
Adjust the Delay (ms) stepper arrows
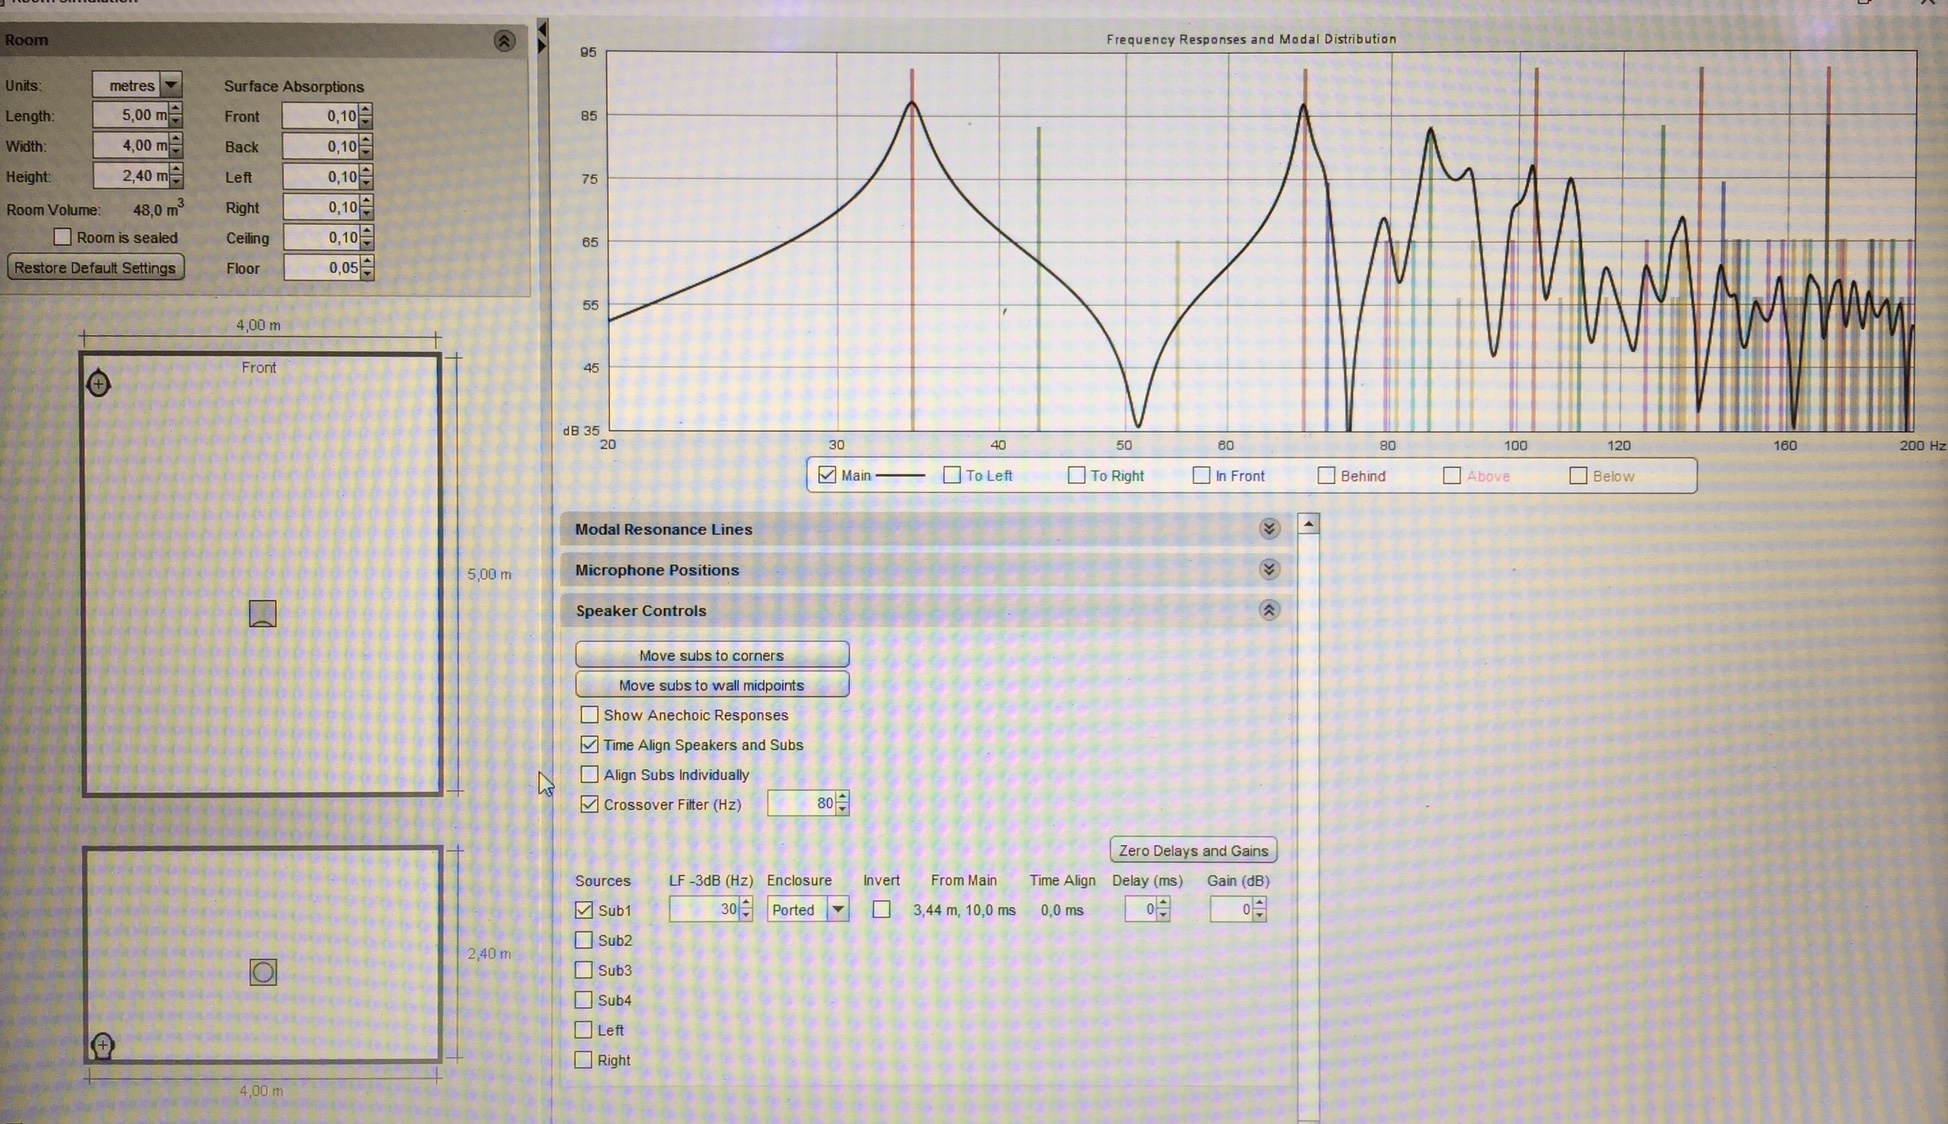point(1163,909)
